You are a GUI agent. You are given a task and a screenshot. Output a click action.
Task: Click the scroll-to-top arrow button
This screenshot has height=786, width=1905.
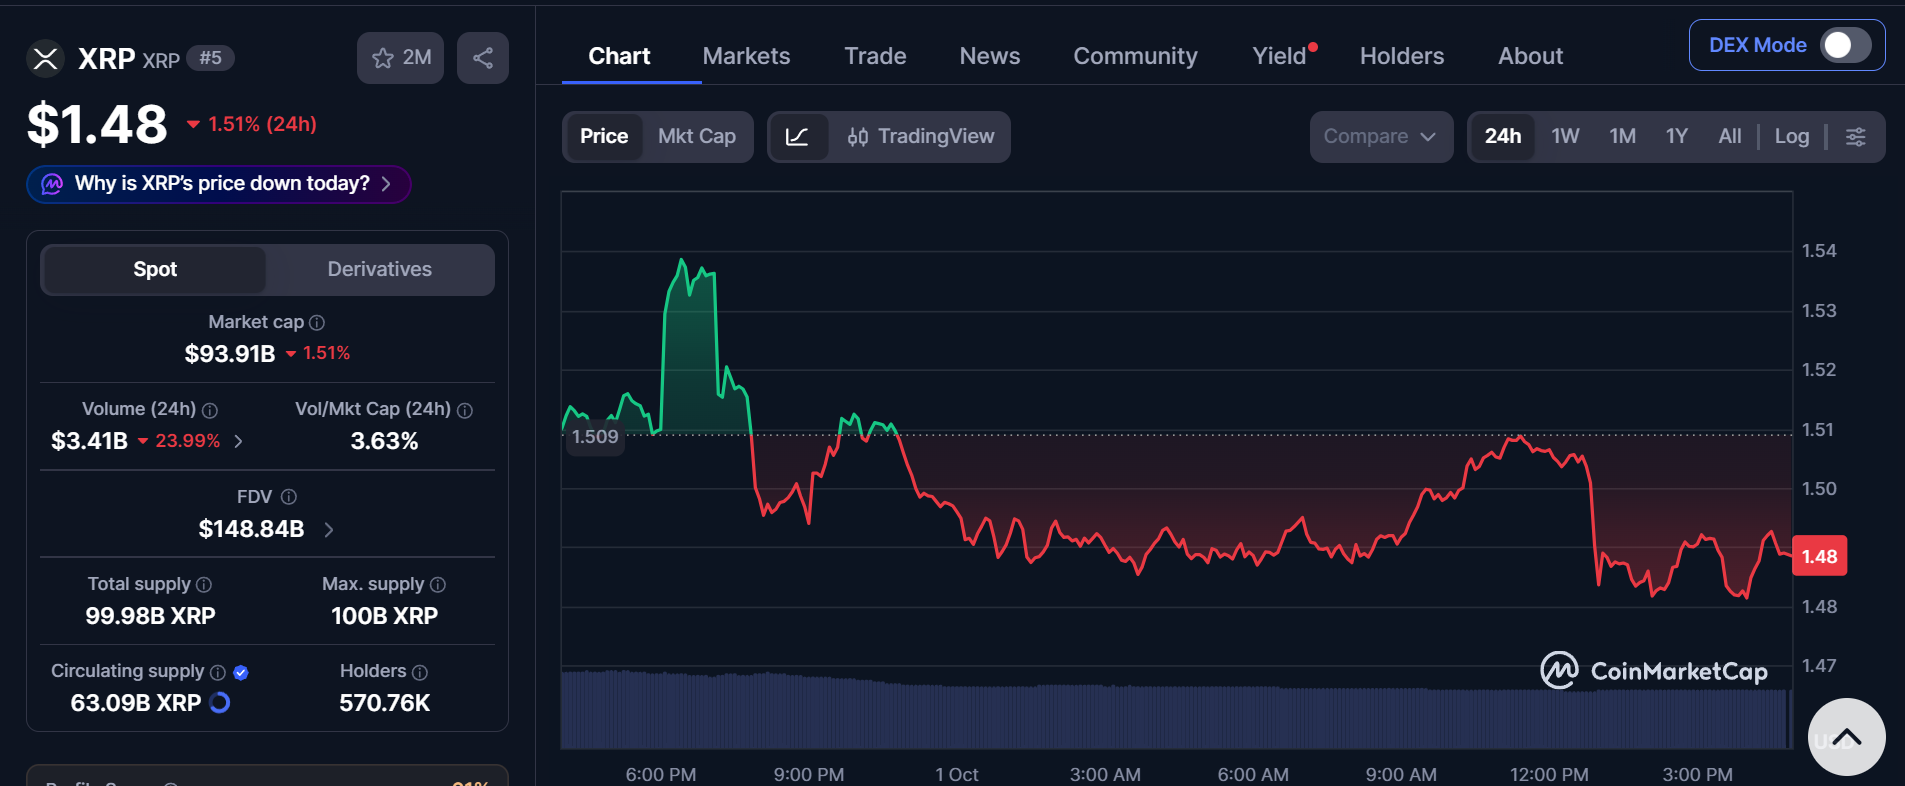[1847, 737]
